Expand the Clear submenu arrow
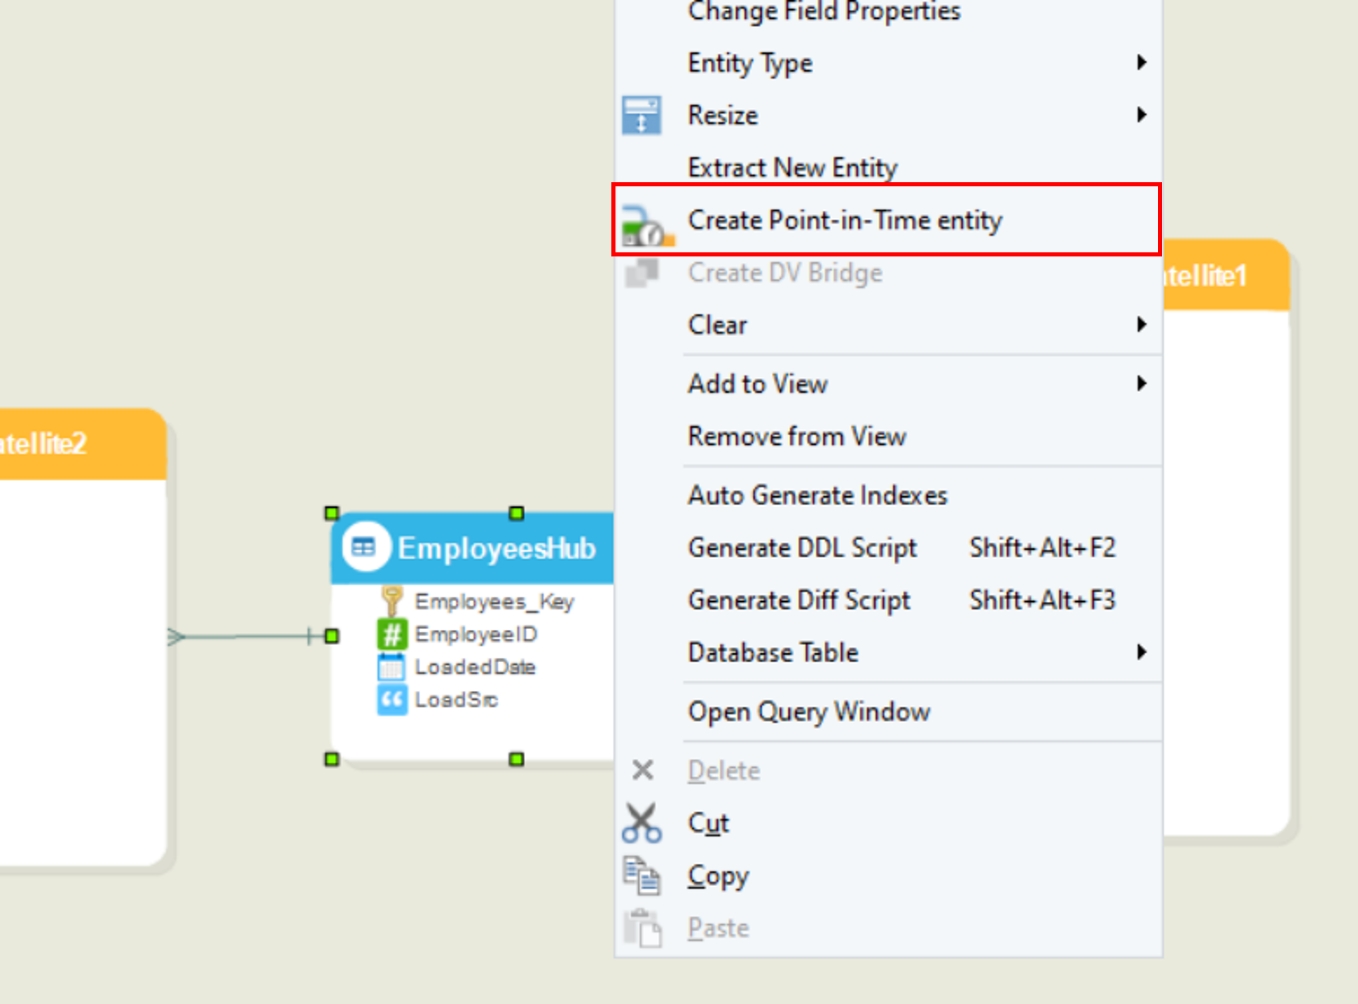The image size is (1358, 1004). [1141, 325]
